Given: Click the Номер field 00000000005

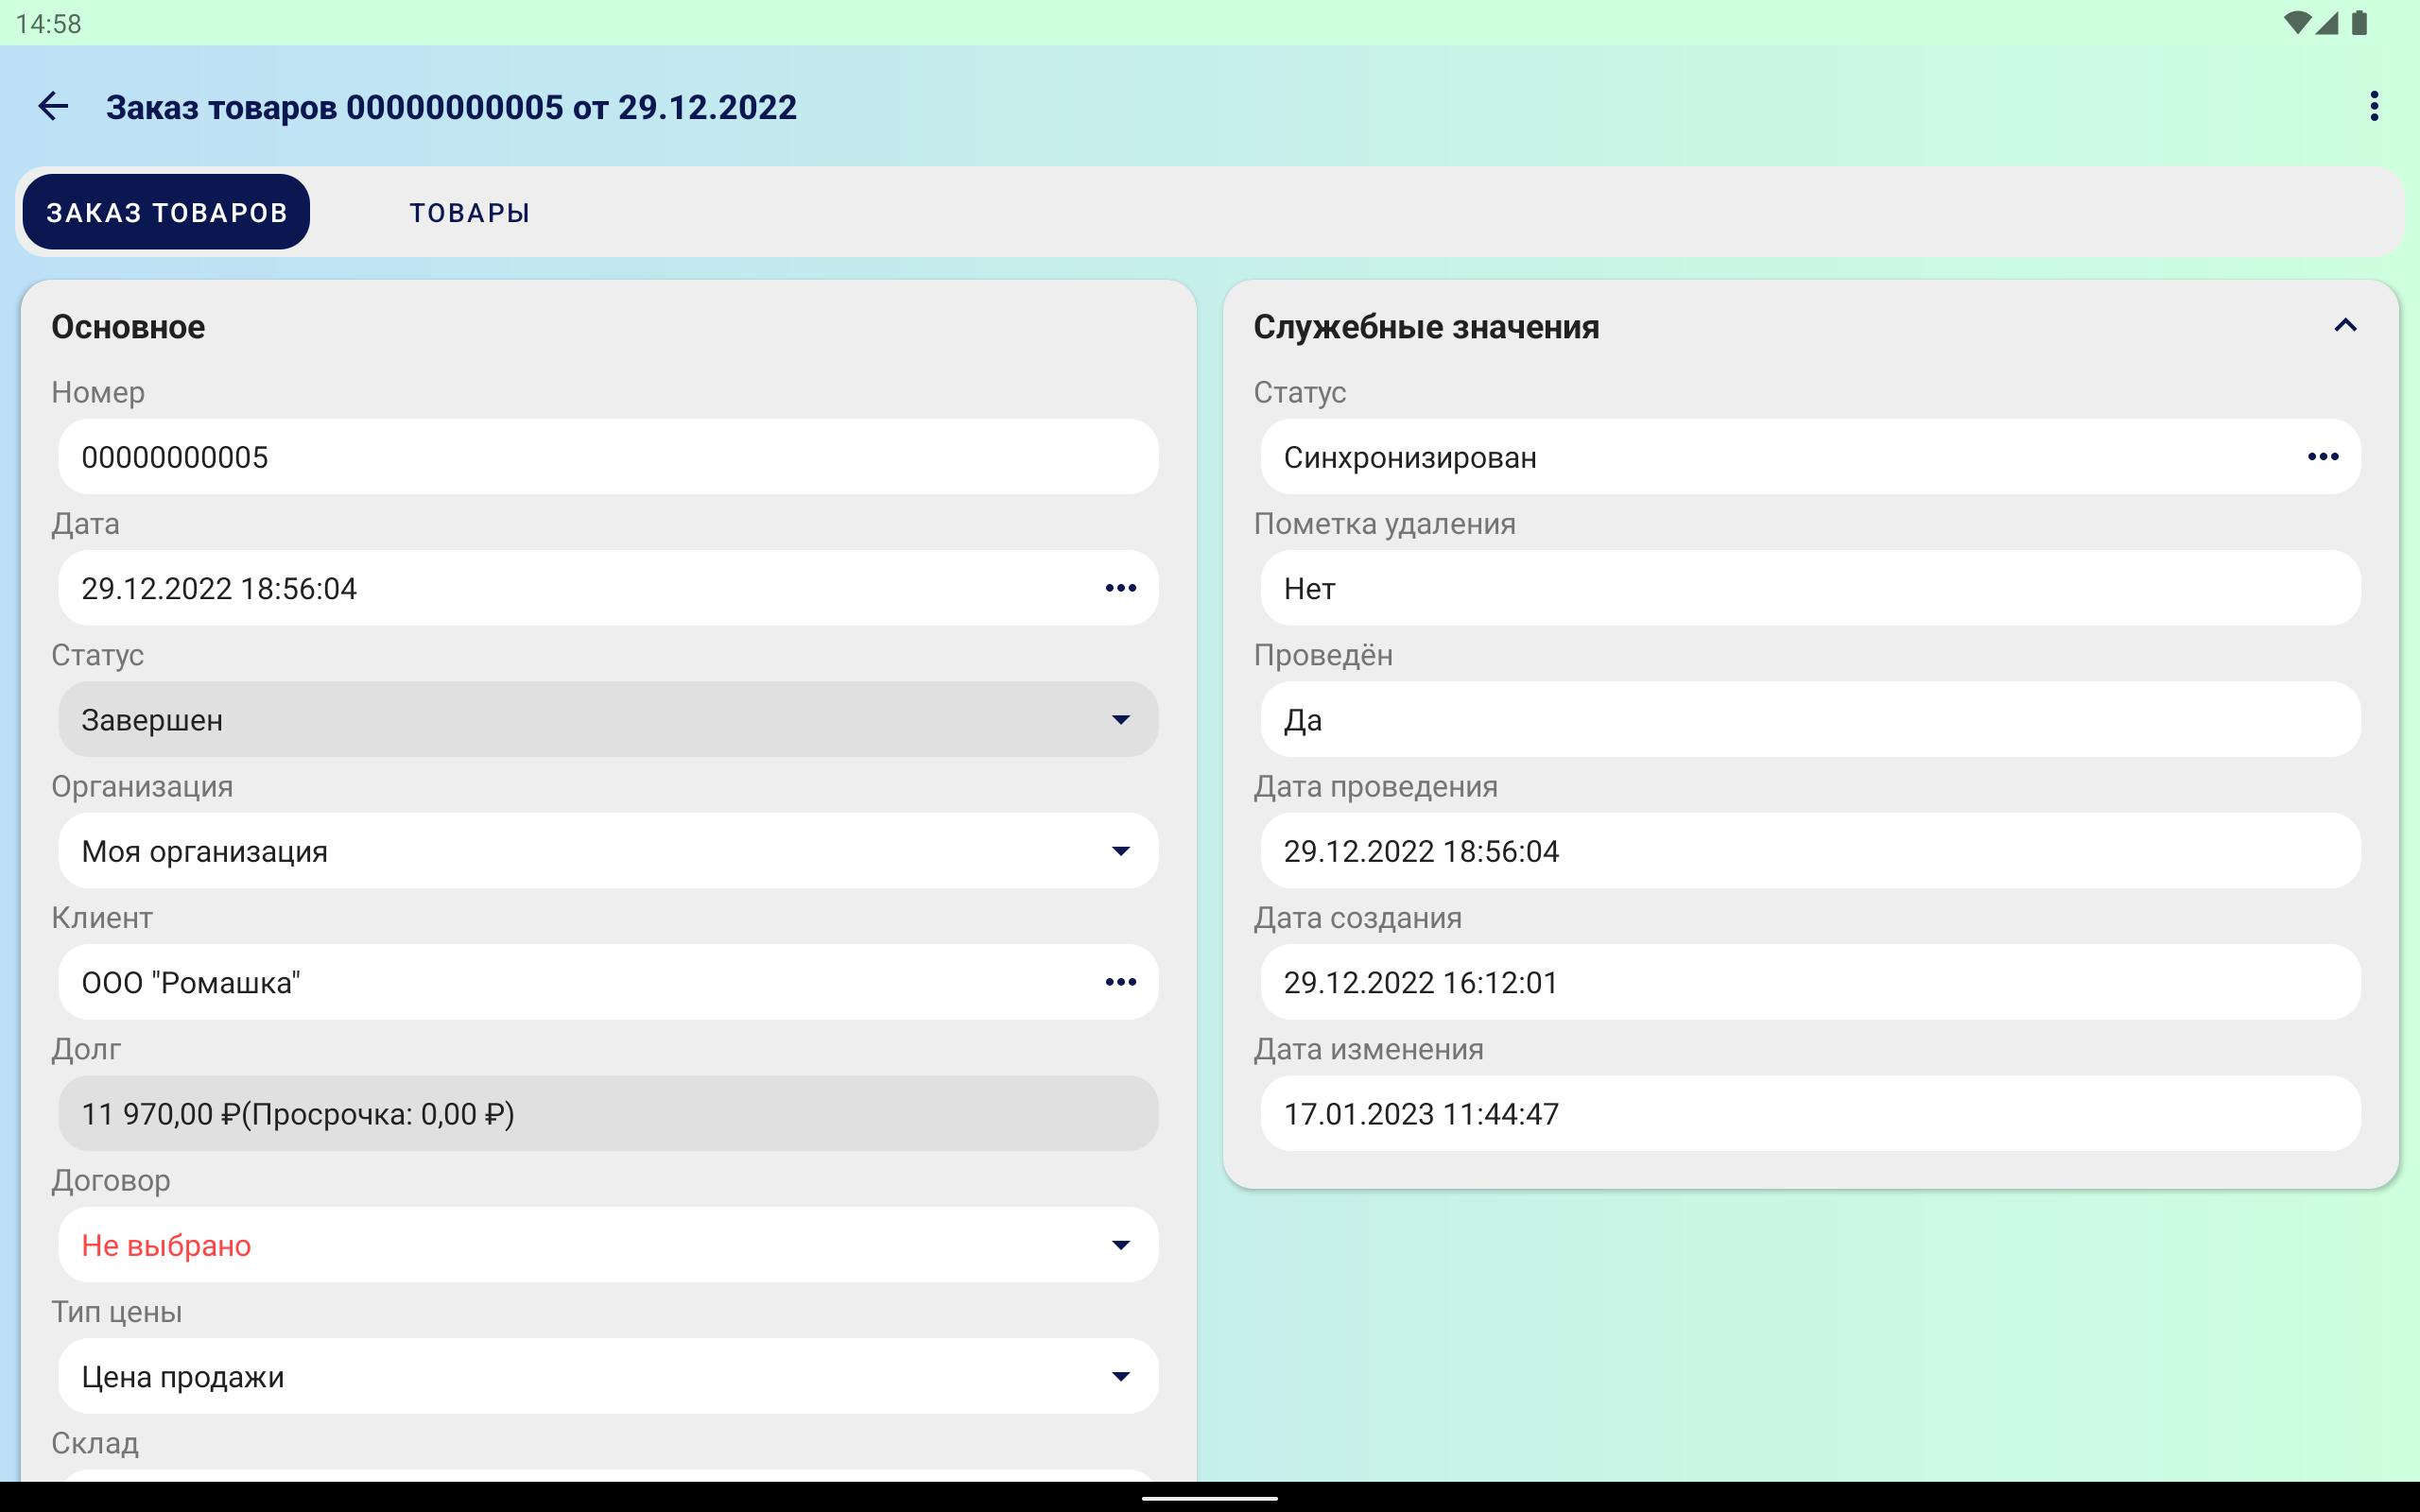Looking at the screenshot, I should pos(608,457).
